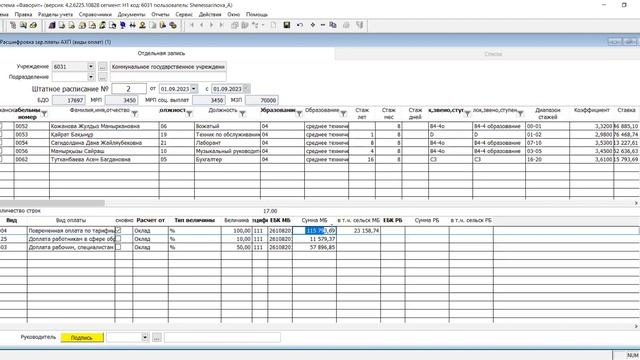640x360 pixels.
Task: Open filter on Образование name column
Action: [343, 114]
